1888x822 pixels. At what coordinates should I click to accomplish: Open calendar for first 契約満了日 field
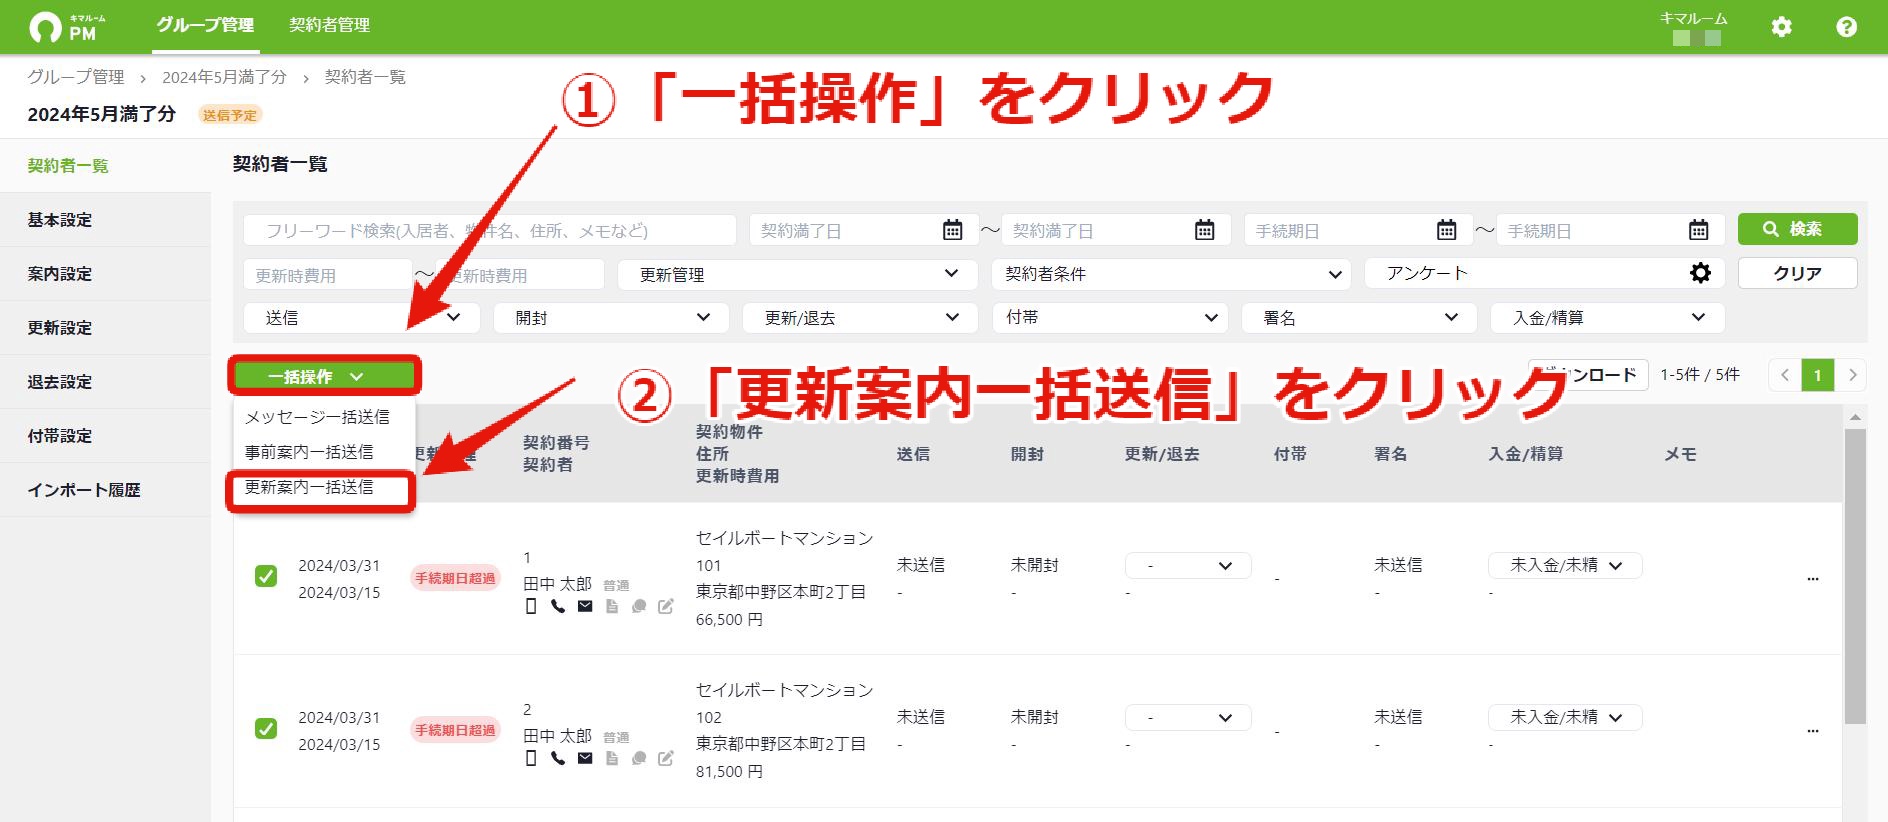[x=953, y=230]
